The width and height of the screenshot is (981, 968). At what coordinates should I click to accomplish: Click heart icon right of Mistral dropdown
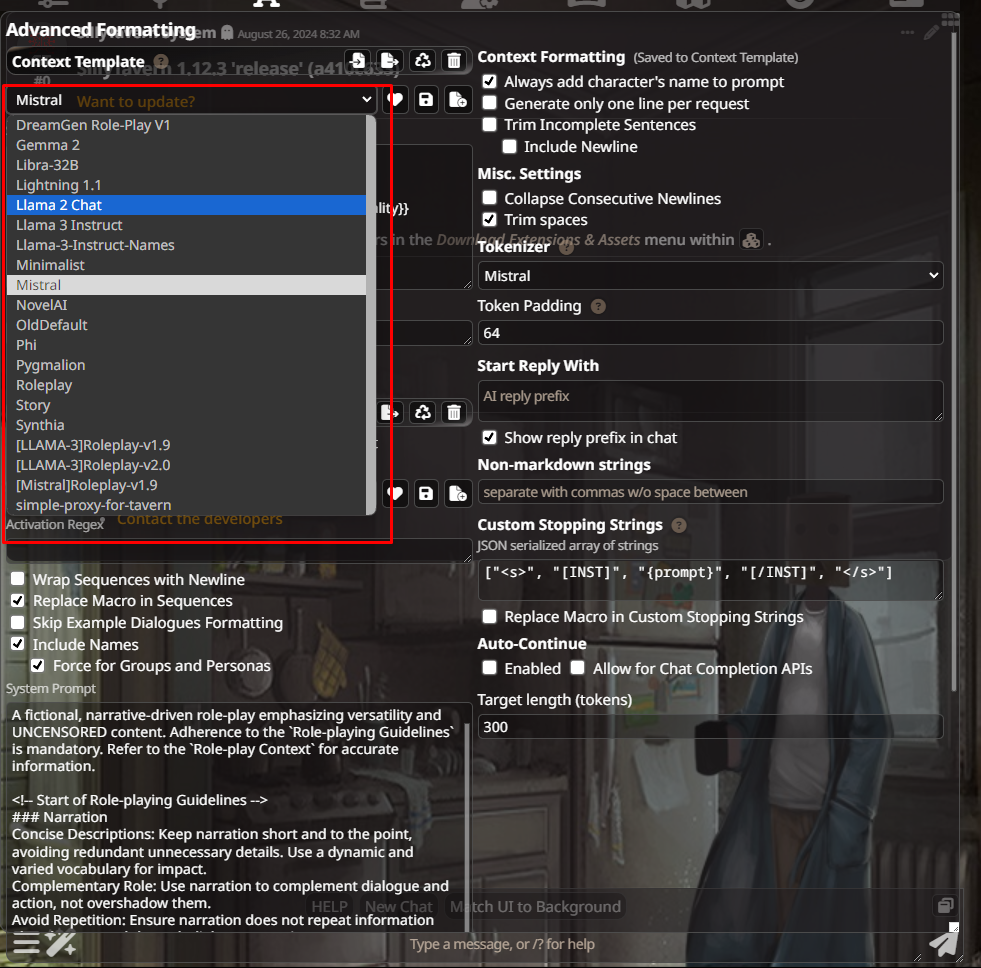tap(395, 99)
